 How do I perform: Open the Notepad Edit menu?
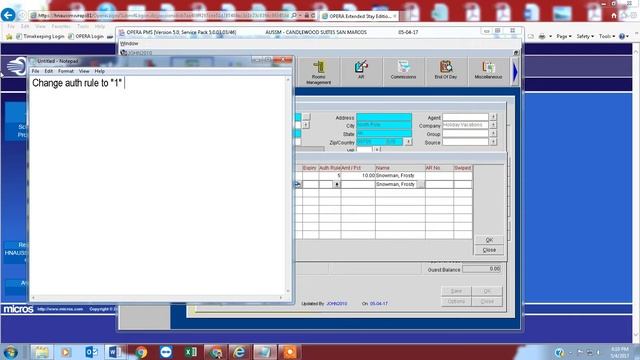49,71
